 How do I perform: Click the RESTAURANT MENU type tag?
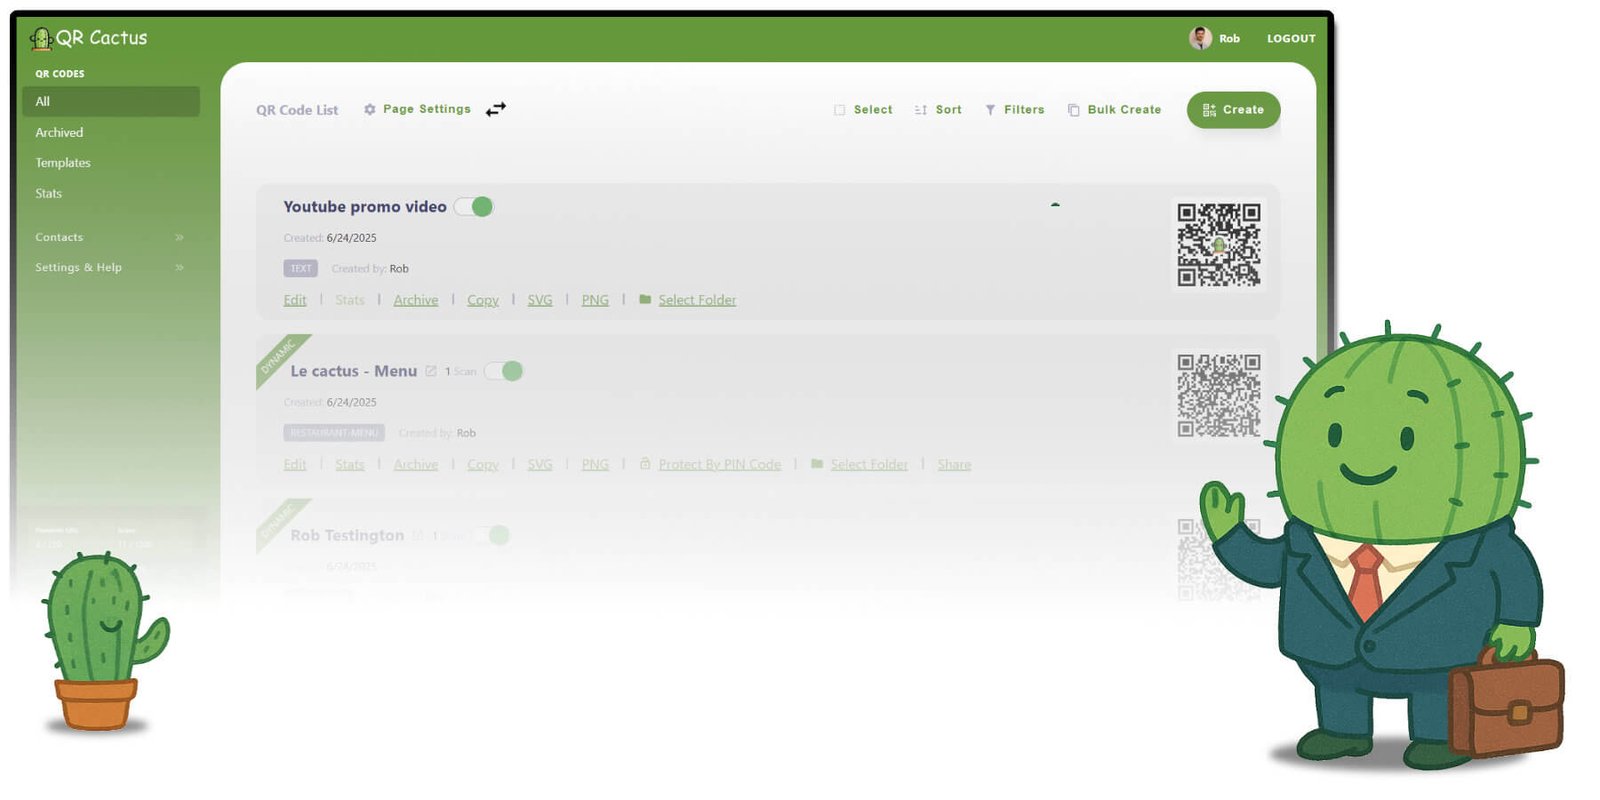click(x=334, y=433)
